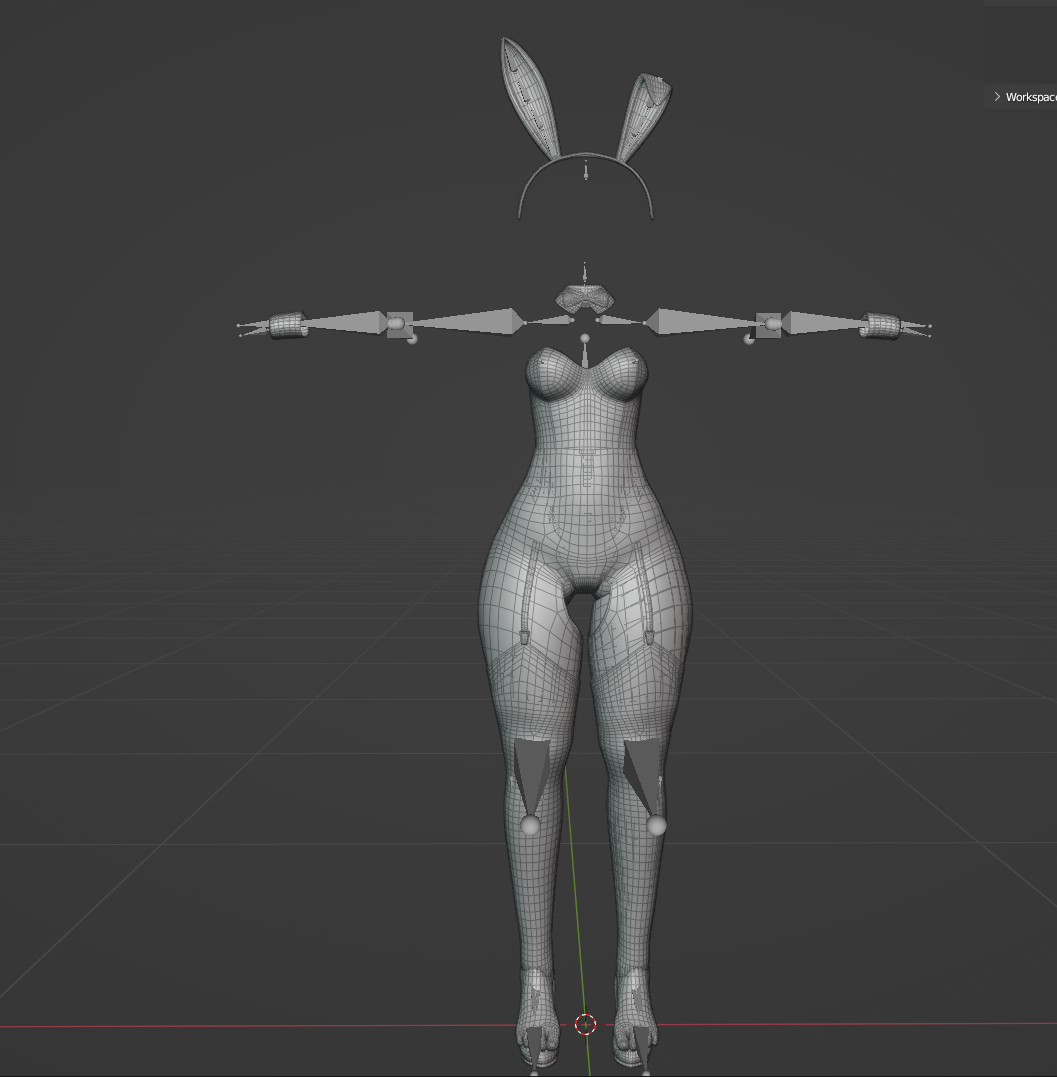Click the 3D cursor at the origin
This screenshot has height=1077, width=1057.
pos(585,1025)
